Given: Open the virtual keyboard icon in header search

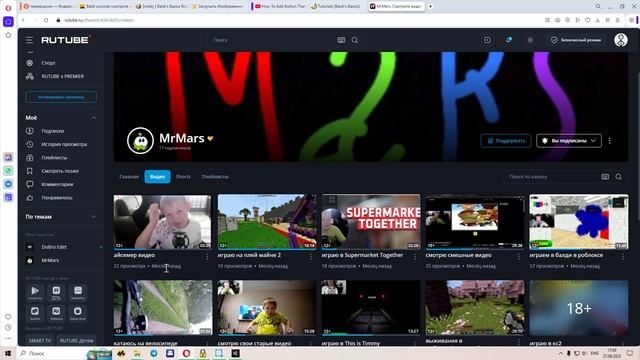Looking at the screenshot, I should pyautogui.click(x=341, y=40).
